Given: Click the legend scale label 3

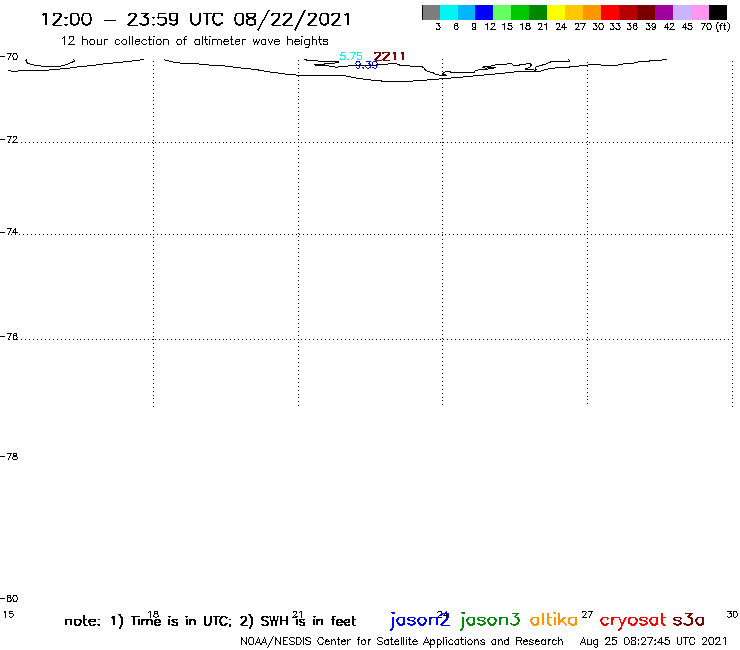Looking at the screenshot, I should pos(438,27).
